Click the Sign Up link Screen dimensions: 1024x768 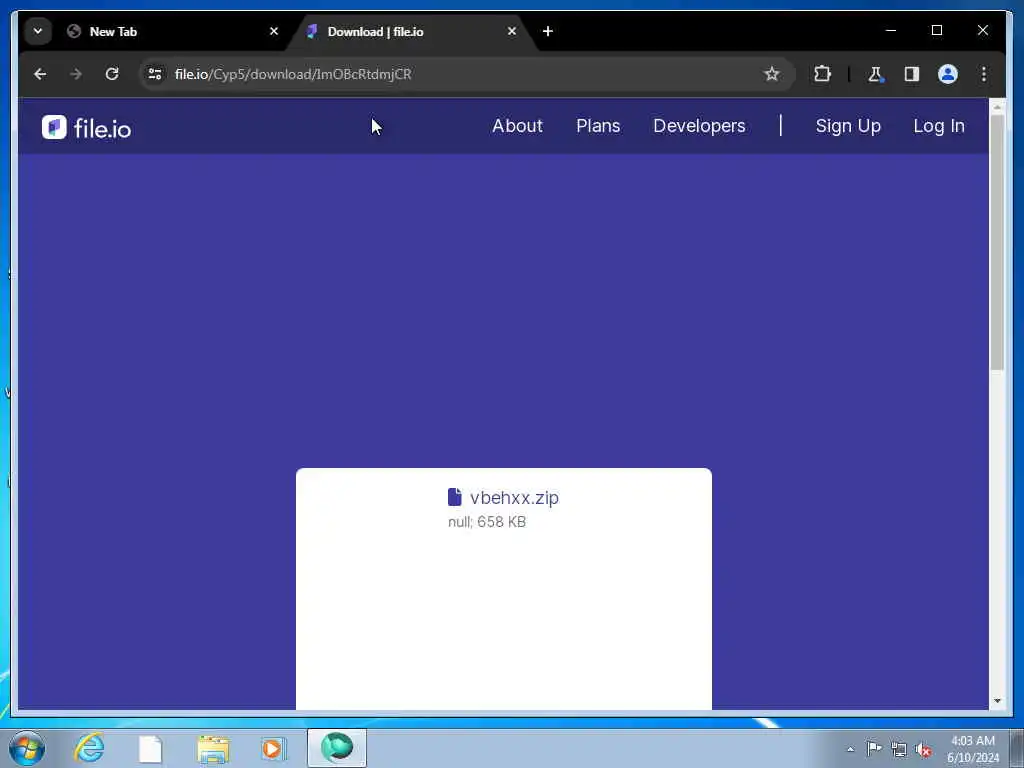848,126
